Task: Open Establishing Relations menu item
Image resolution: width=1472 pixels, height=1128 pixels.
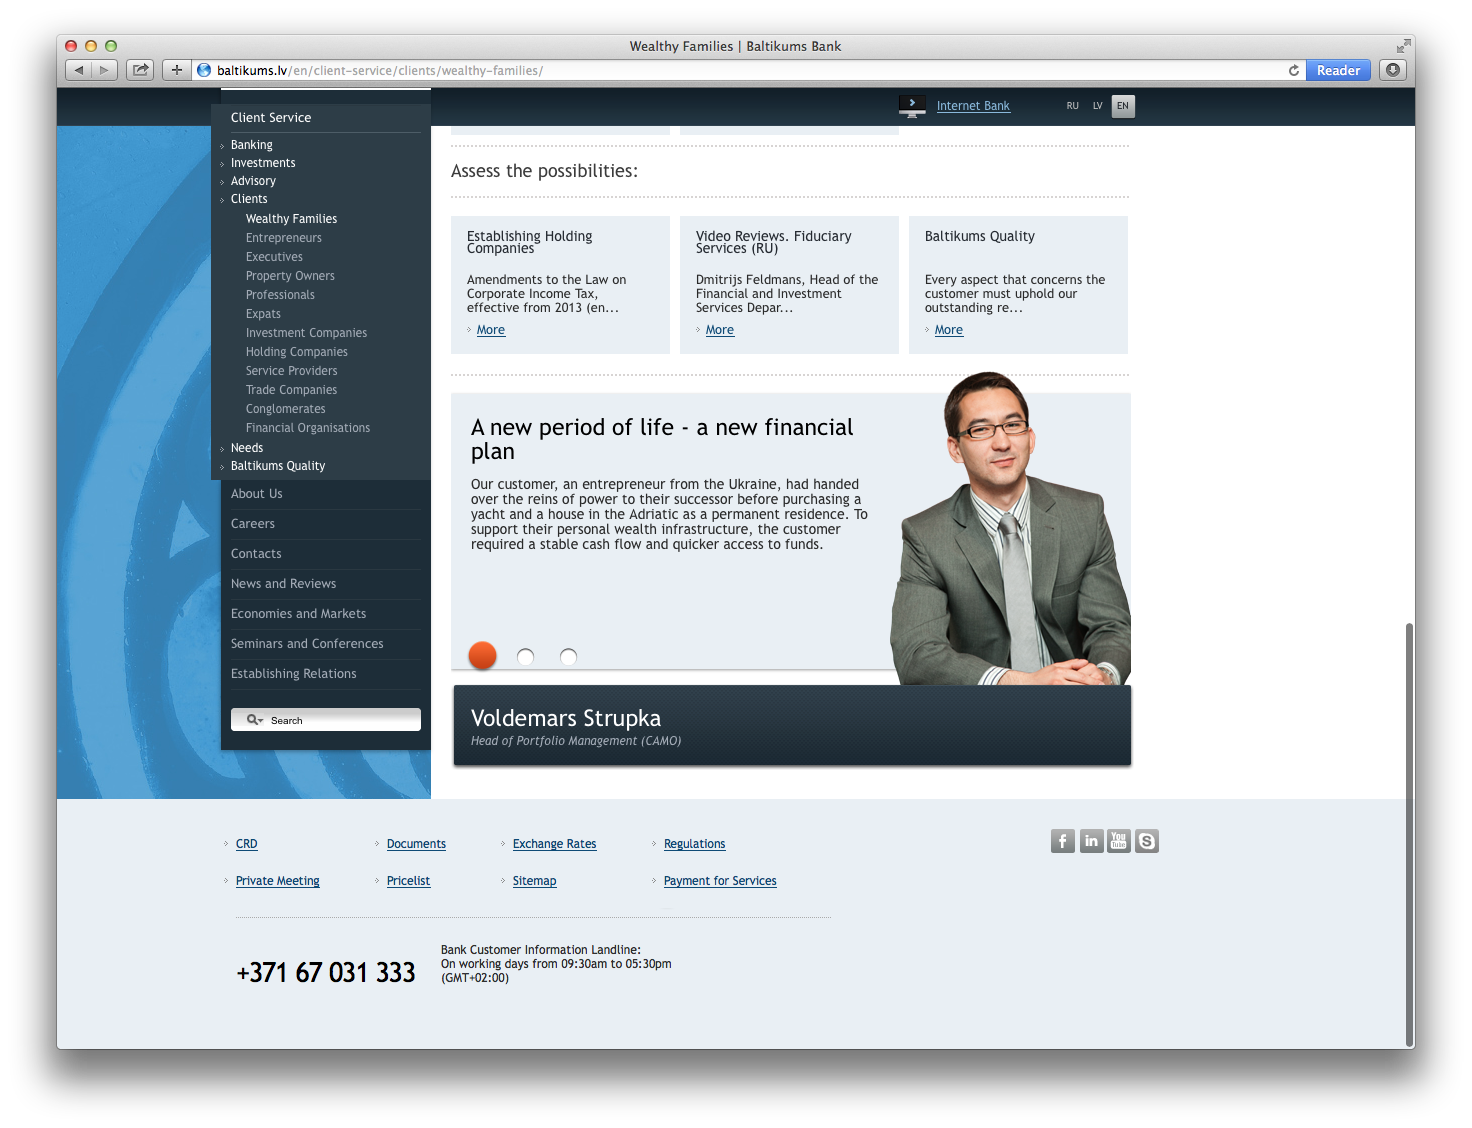Action: click(294, 674)
